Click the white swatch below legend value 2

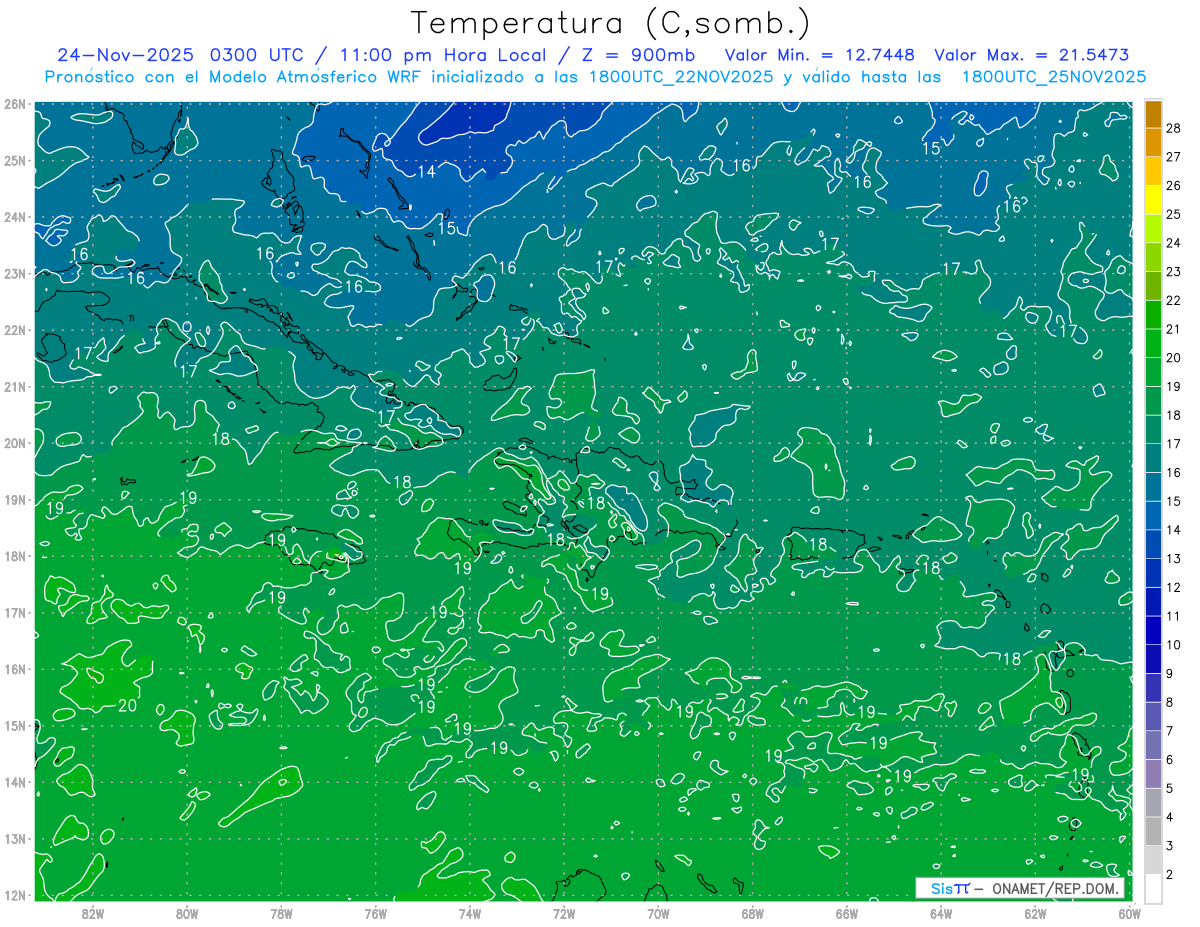pos(1153,888)
